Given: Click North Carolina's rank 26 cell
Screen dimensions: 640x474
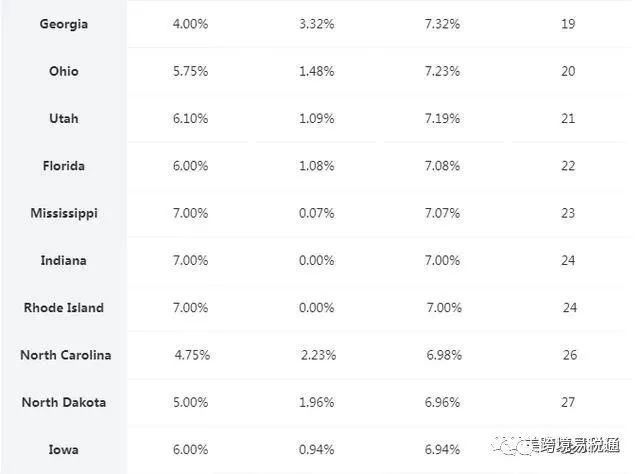Looking at the screenshot, I should pyautogui.click(x=569, y=355).
